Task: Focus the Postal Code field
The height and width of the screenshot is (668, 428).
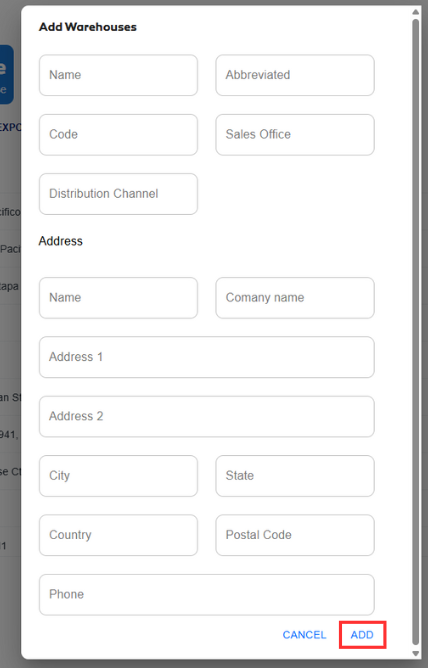Action: pos(295,535)
